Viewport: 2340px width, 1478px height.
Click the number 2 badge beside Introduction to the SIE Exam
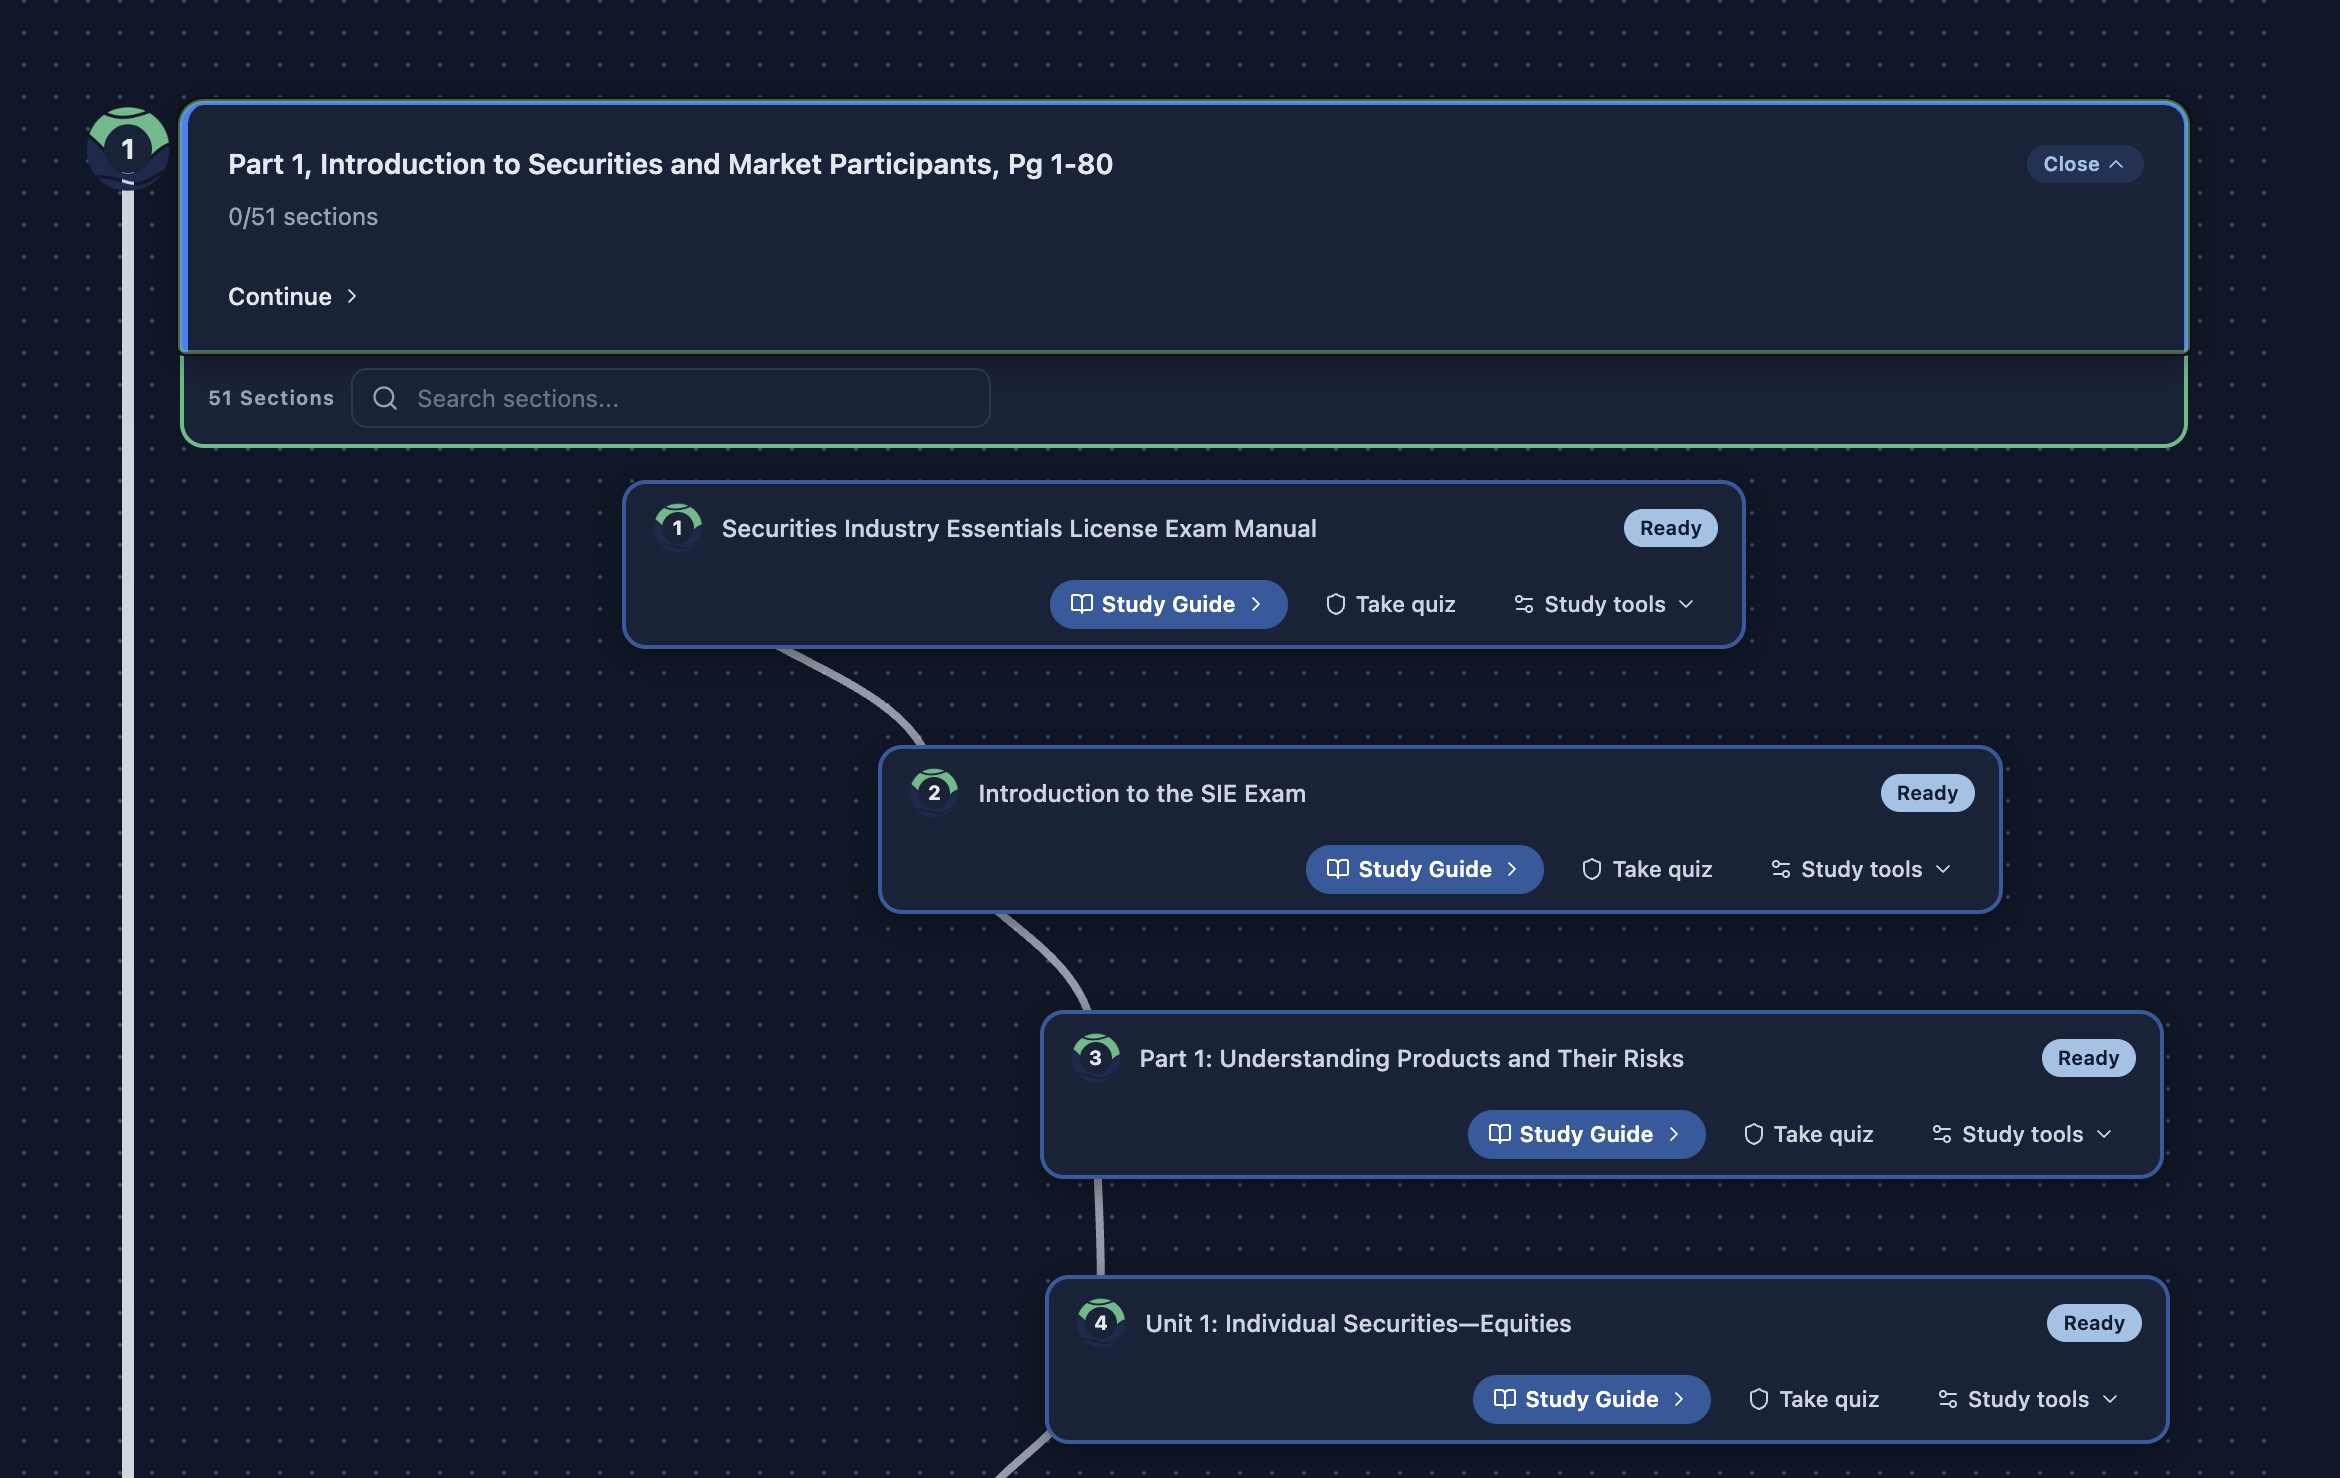tap(934, 792)
